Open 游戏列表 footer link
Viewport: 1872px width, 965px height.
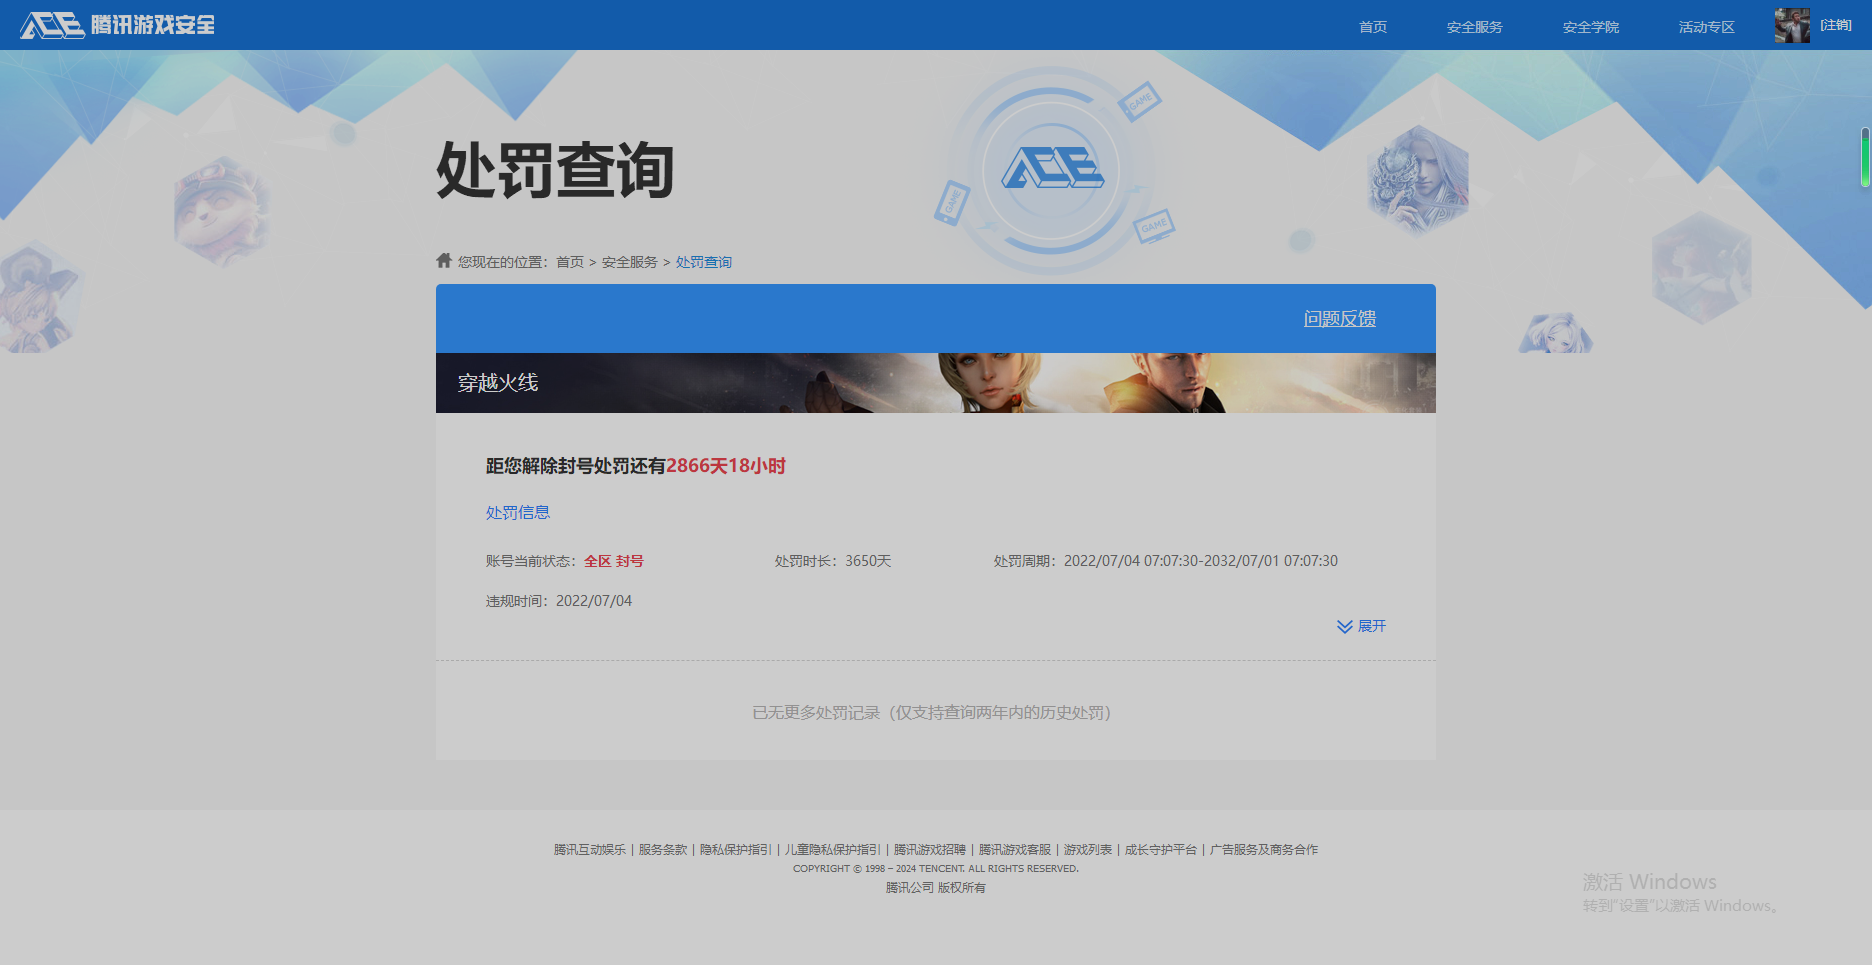(x=1088, y=849)
